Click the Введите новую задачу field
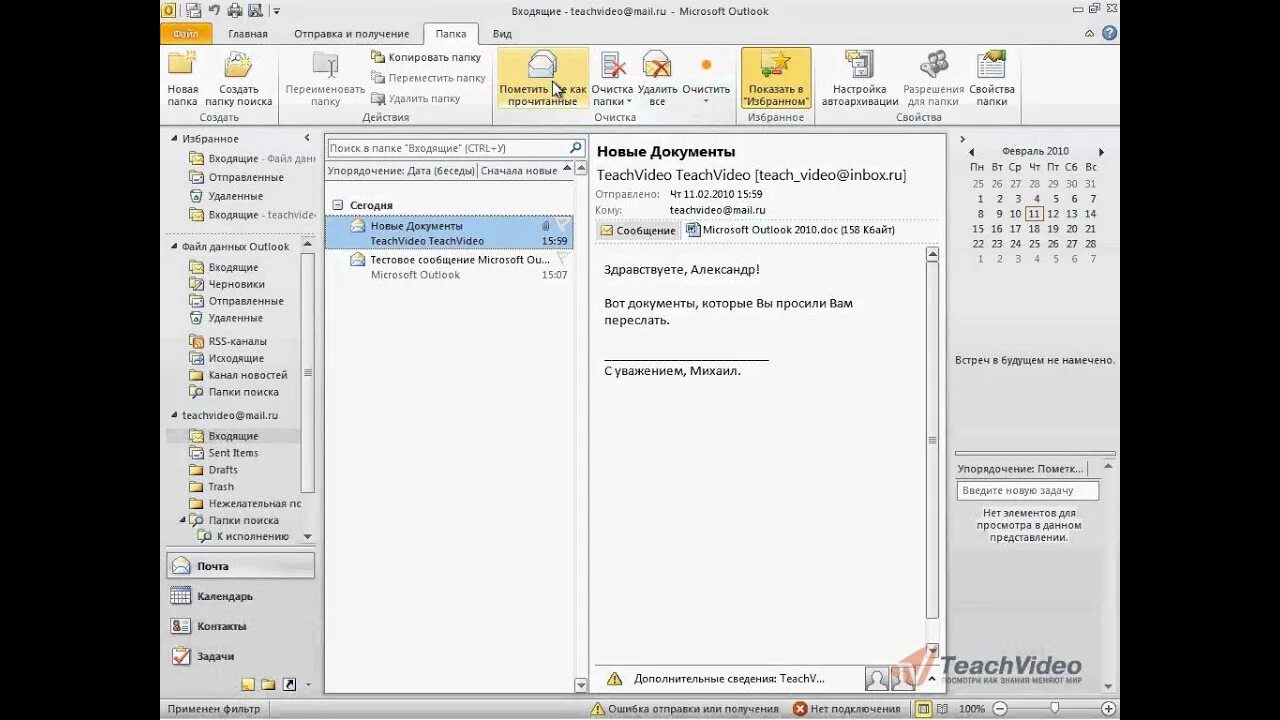The height and width of the screenshot is (720, 1280). (1028, 491)
